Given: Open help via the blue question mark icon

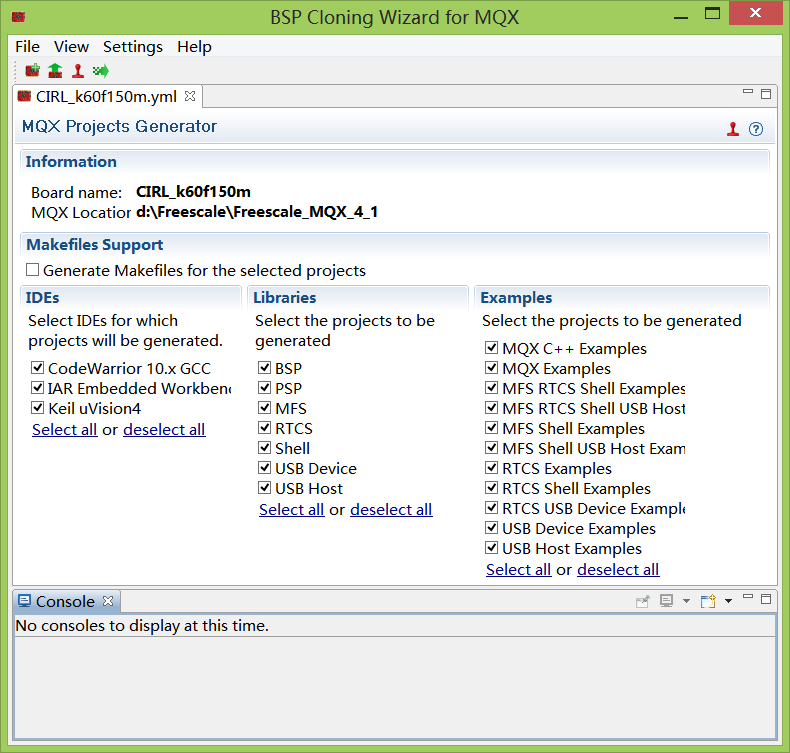Looking at the screenshot, I should click(x=756, y=129).
